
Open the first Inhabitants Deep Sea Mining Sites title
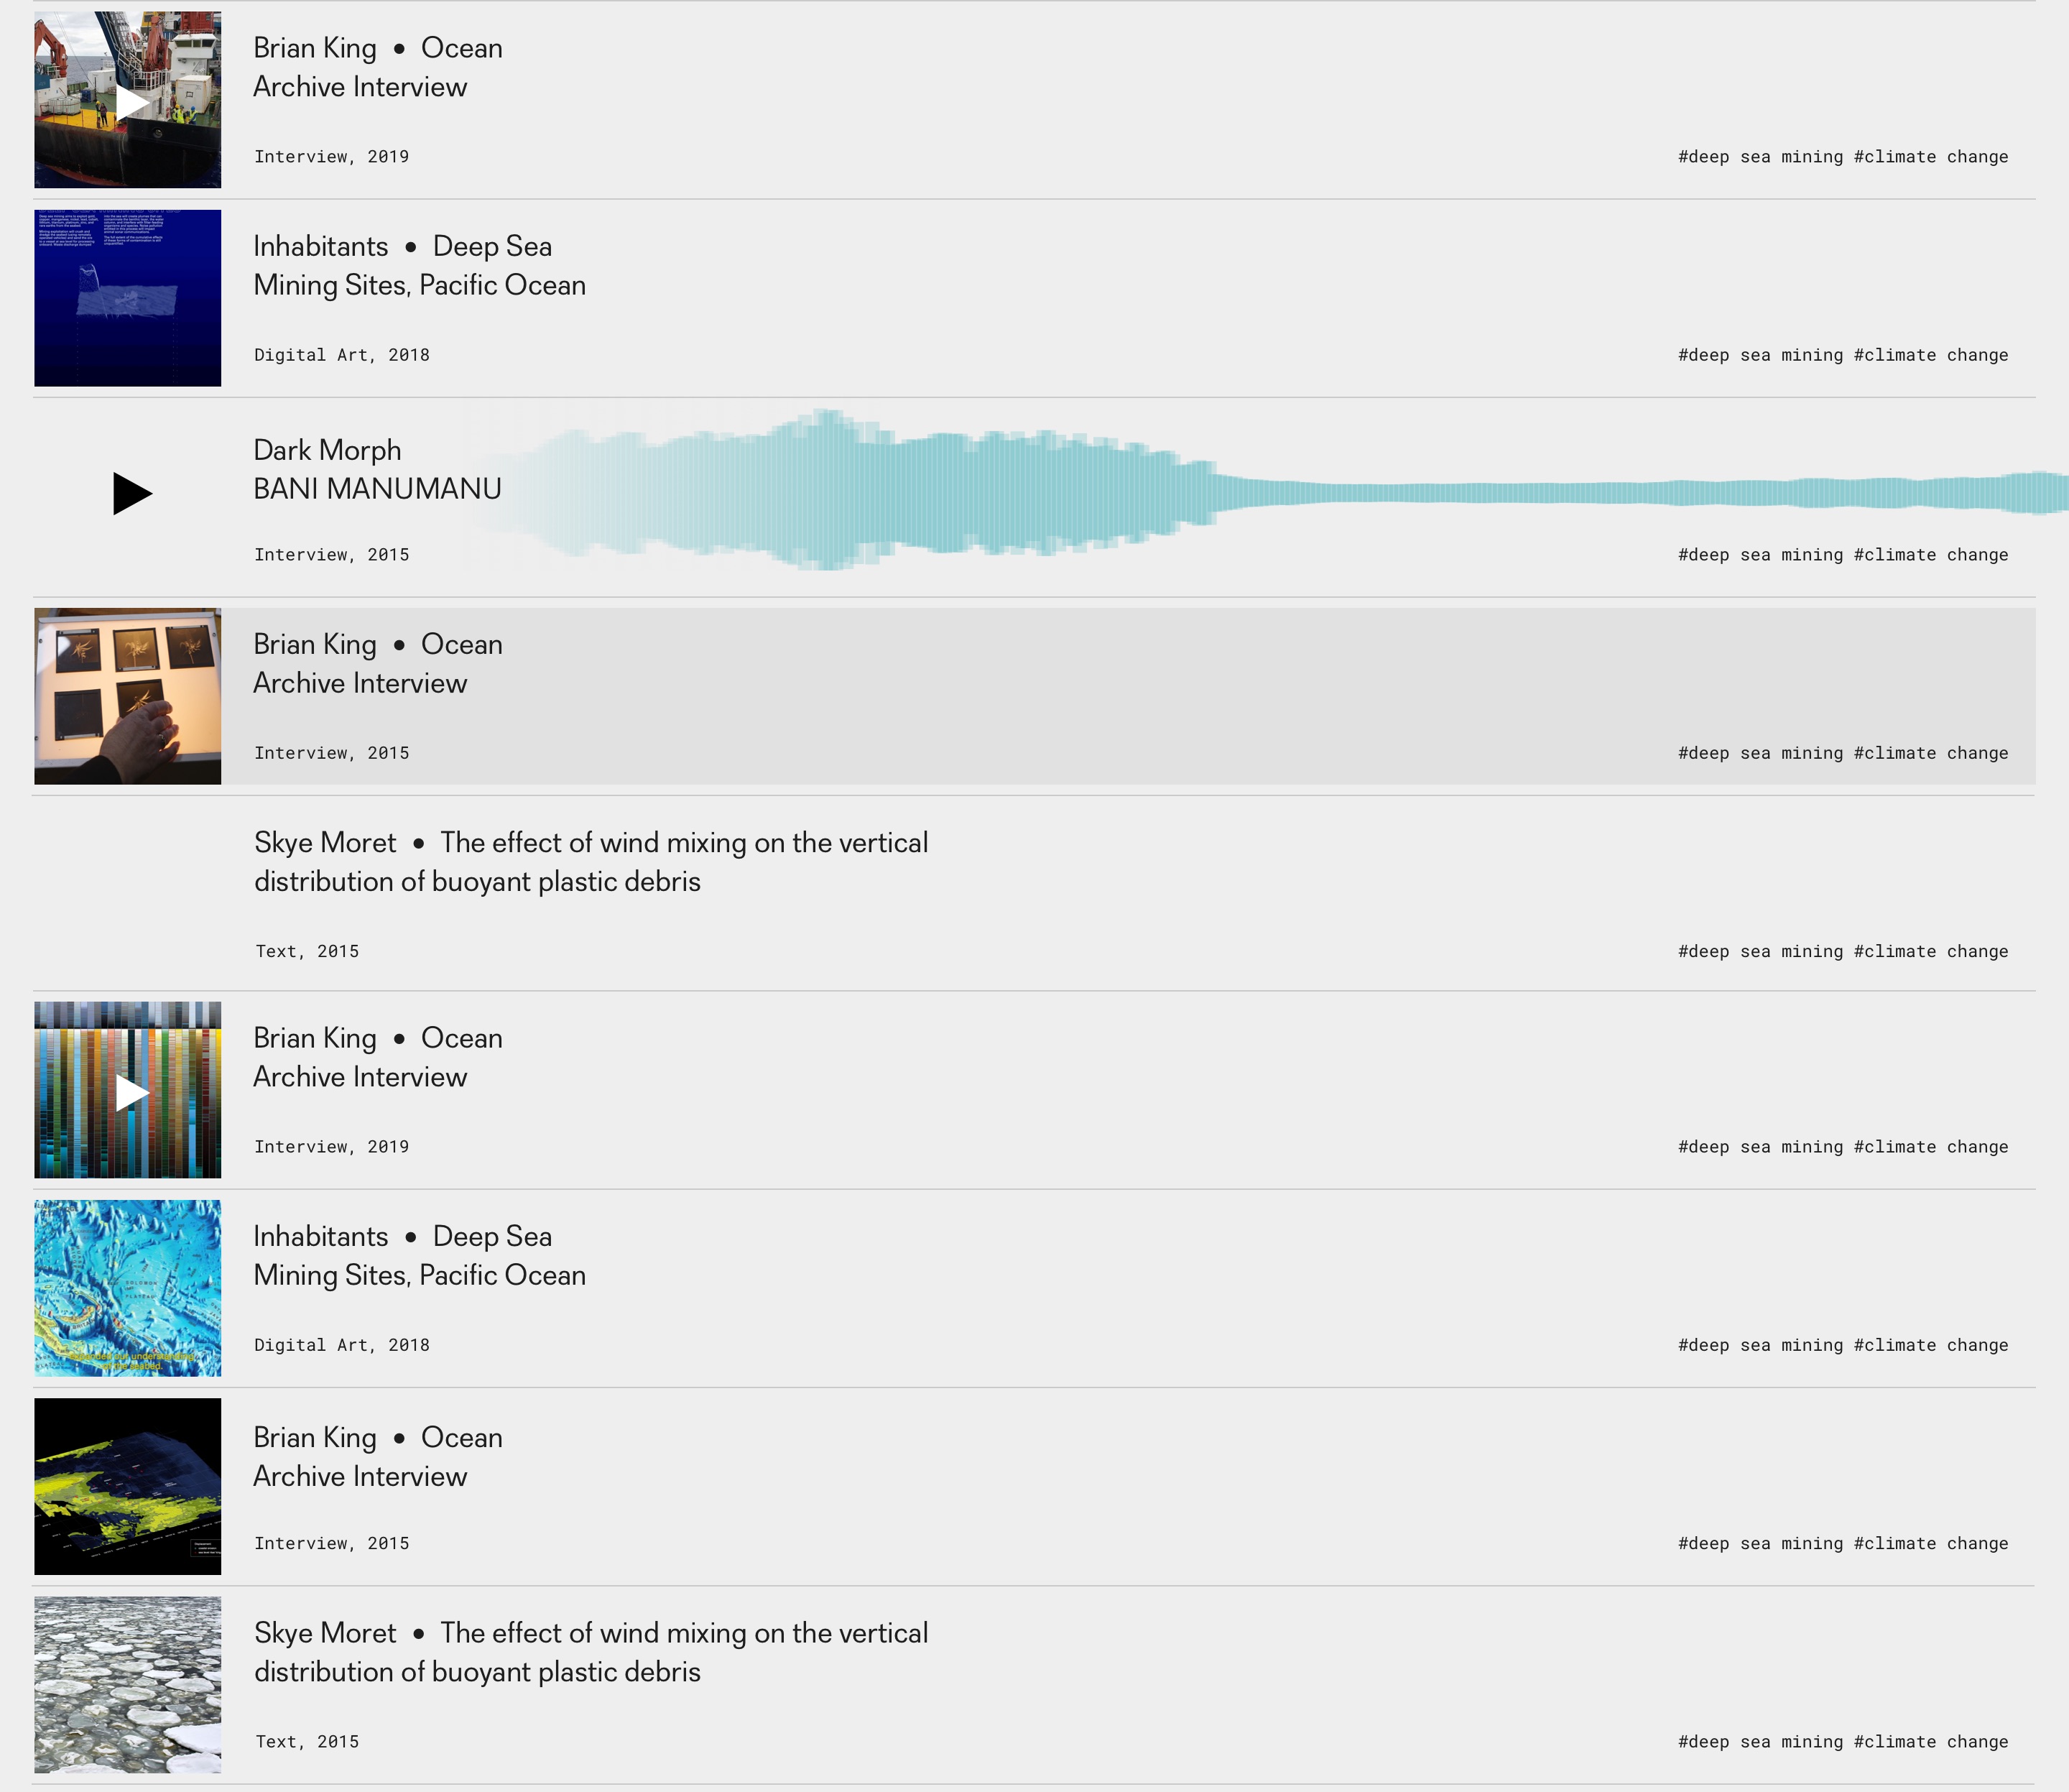pos(419,265)
